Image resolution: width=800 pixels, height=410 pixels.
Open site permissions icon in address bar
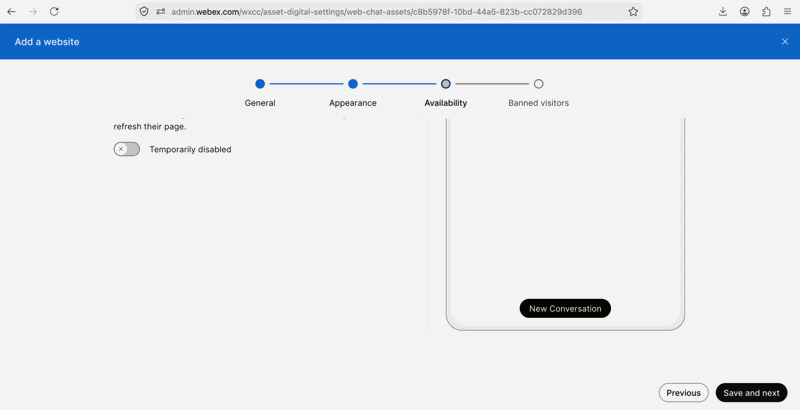pyautogui.click(x=161, y=11)
